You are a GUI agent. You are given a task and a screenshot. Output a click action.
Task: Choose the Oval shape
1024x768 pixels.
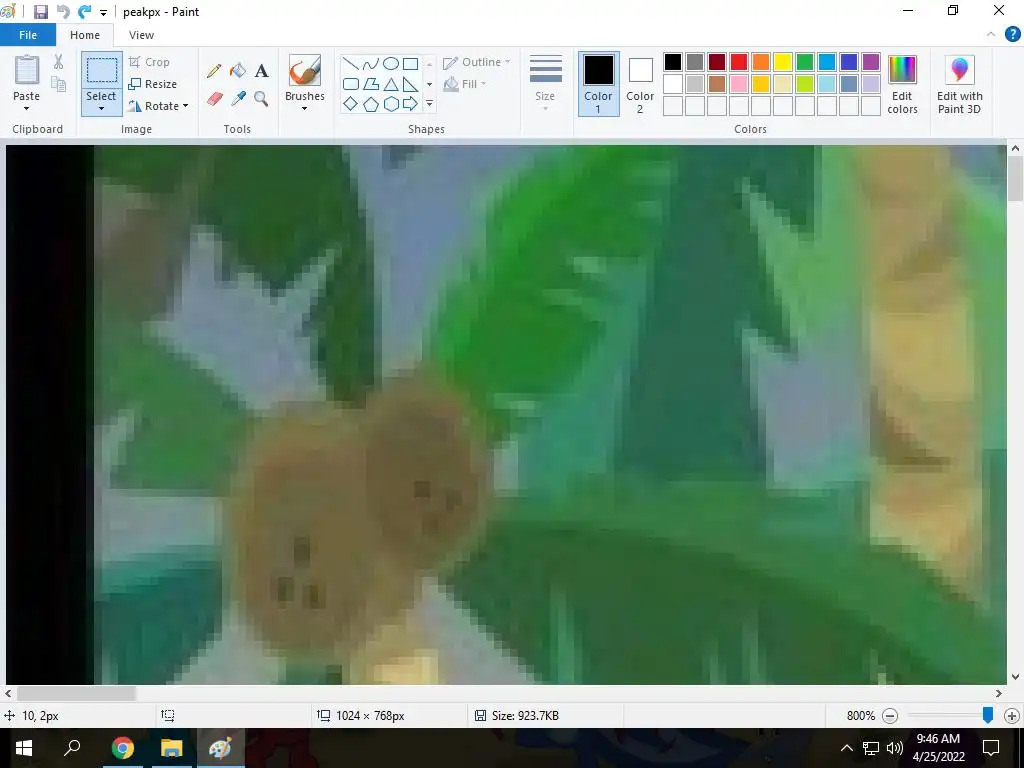click(x=391, y=63)
